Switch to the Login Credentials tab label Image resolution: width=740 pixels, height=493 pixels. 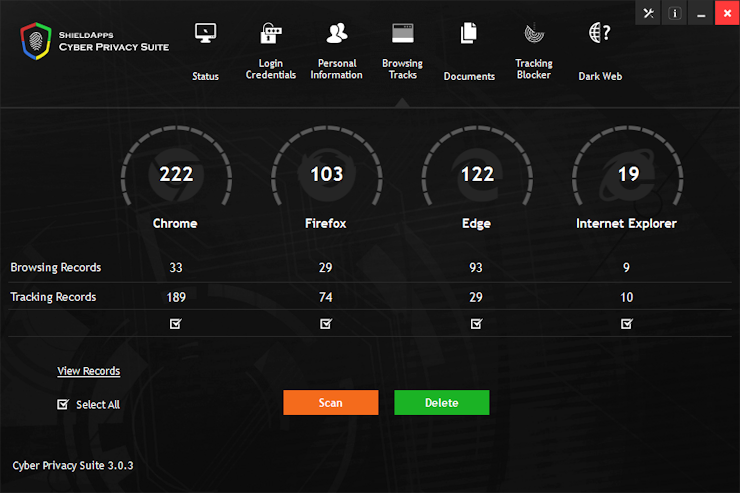271,69
